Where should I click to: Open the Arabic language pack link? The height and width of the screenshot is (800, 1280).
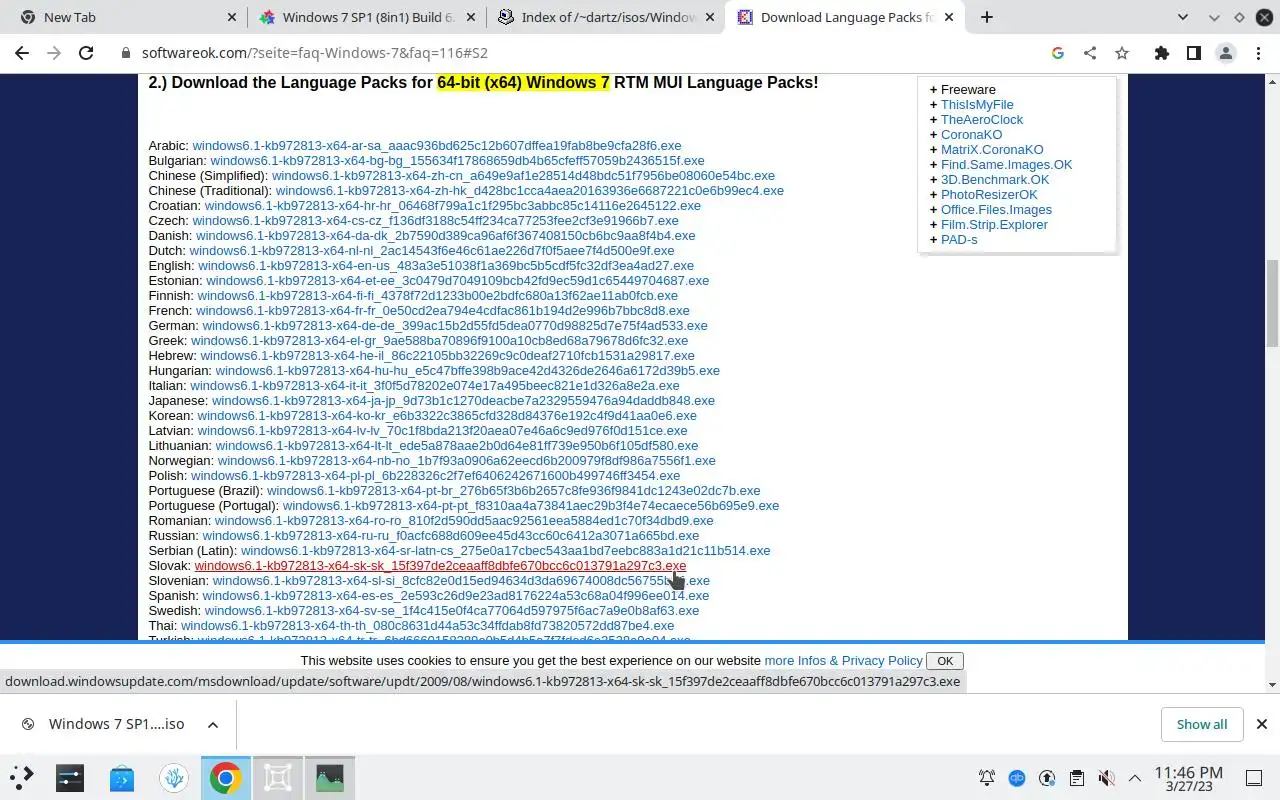coord(437,146)
